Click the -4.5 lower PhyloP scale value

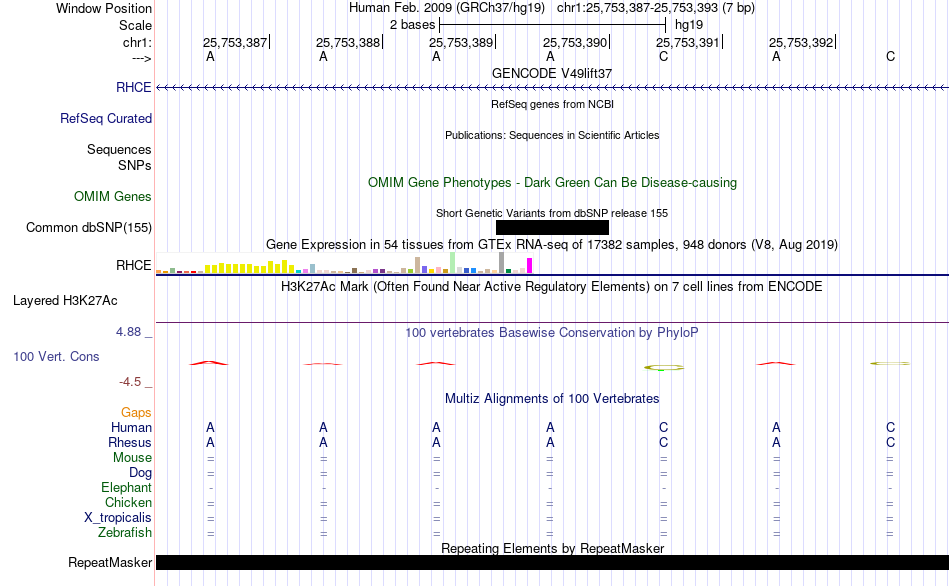pyautogui.click(x=130, y=382)
